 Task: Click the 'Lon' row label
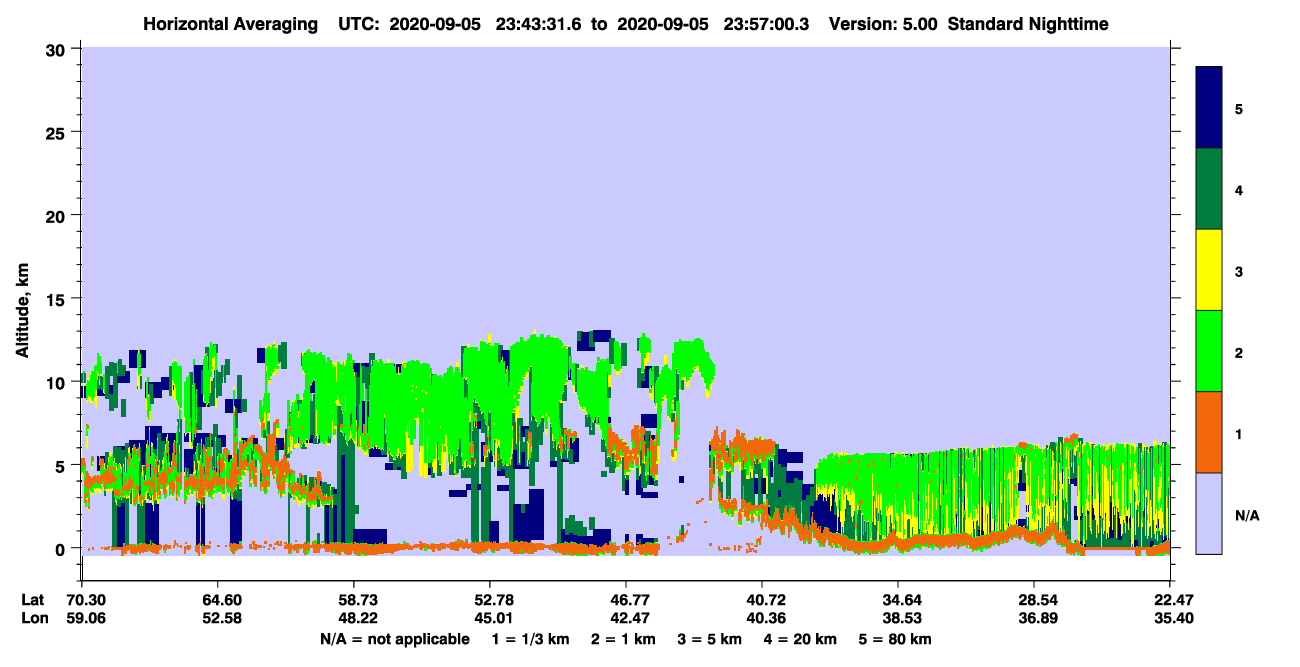click(33, 618)
